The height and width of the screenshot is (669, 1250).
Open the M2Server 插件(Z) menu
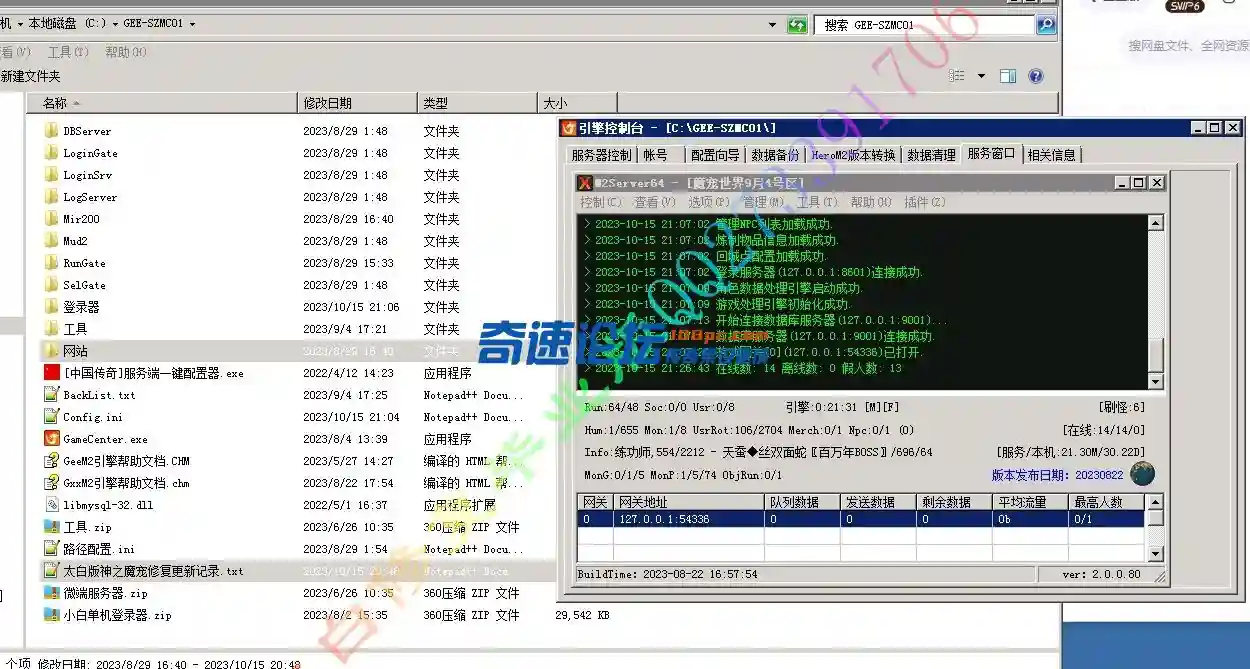pos(924,202)
